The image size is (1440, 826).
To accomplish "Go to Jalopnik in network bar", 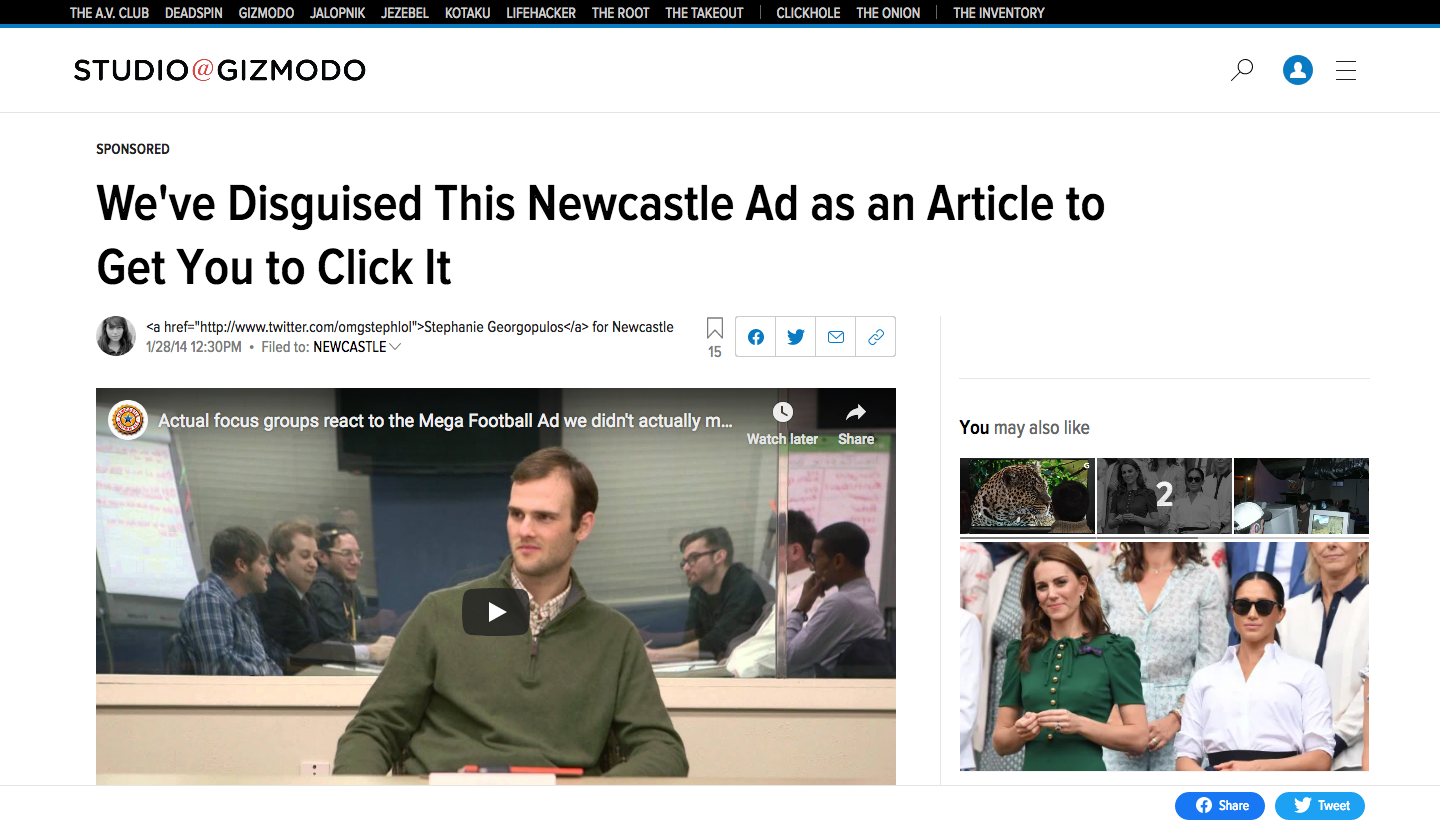I will tap(338, 13).
